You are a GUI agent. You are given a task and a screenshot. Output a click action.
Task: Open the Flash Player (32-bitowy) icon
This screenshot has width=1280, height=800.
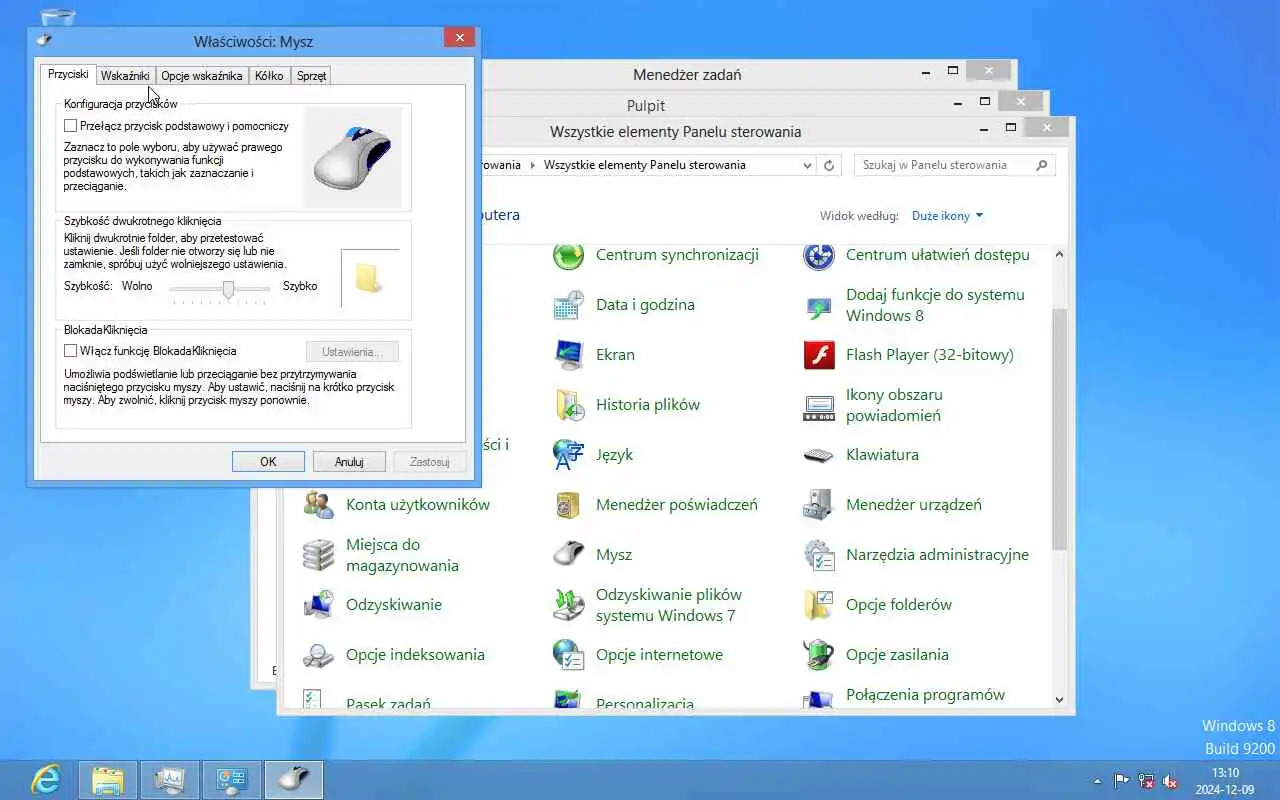tap(819, 355)
